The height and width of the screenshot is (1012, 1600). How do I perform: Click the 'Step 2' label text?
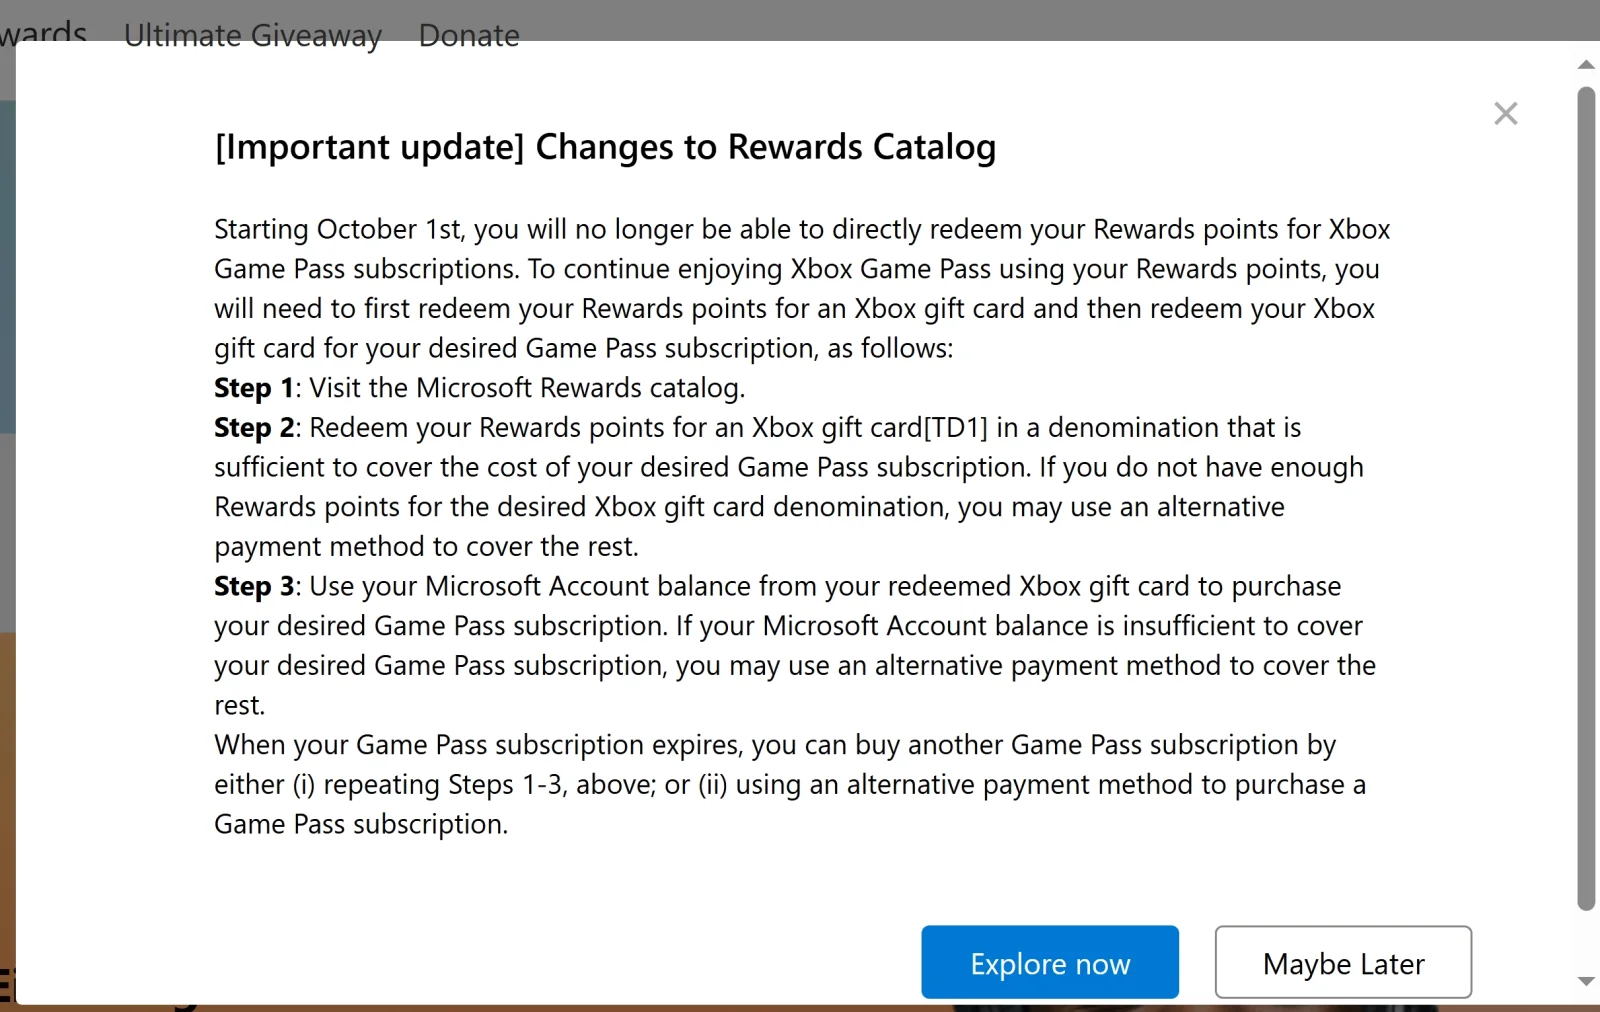(254, 428)
